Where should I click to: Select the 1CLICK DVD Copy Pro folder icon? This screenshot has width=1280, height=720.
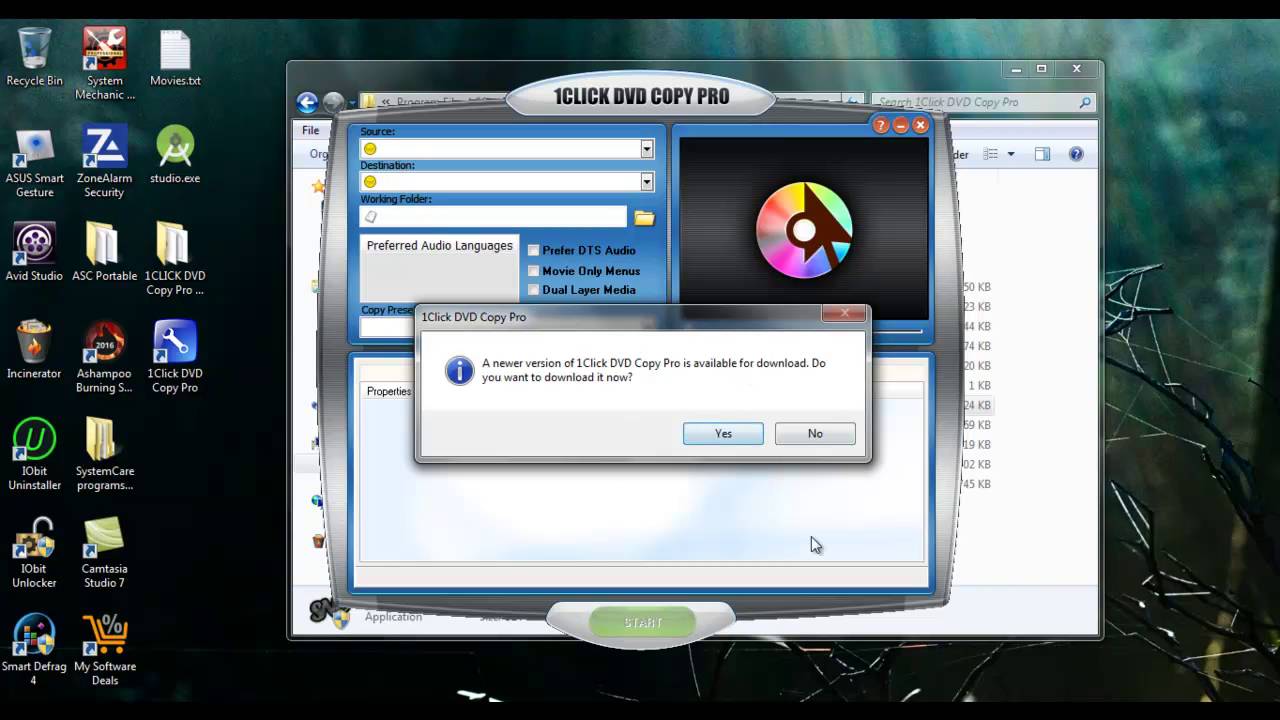tap(175, 259)
